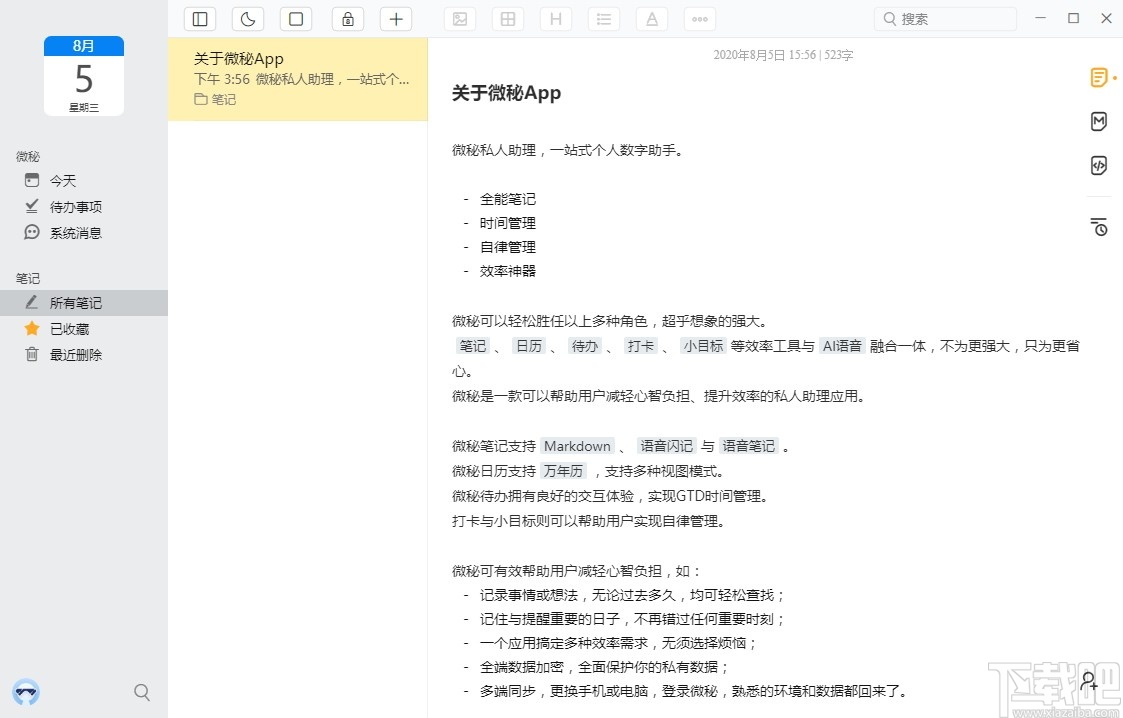Click the lock note icon
This screenshot has height=718, width=1123.
[x=348, y=19]
